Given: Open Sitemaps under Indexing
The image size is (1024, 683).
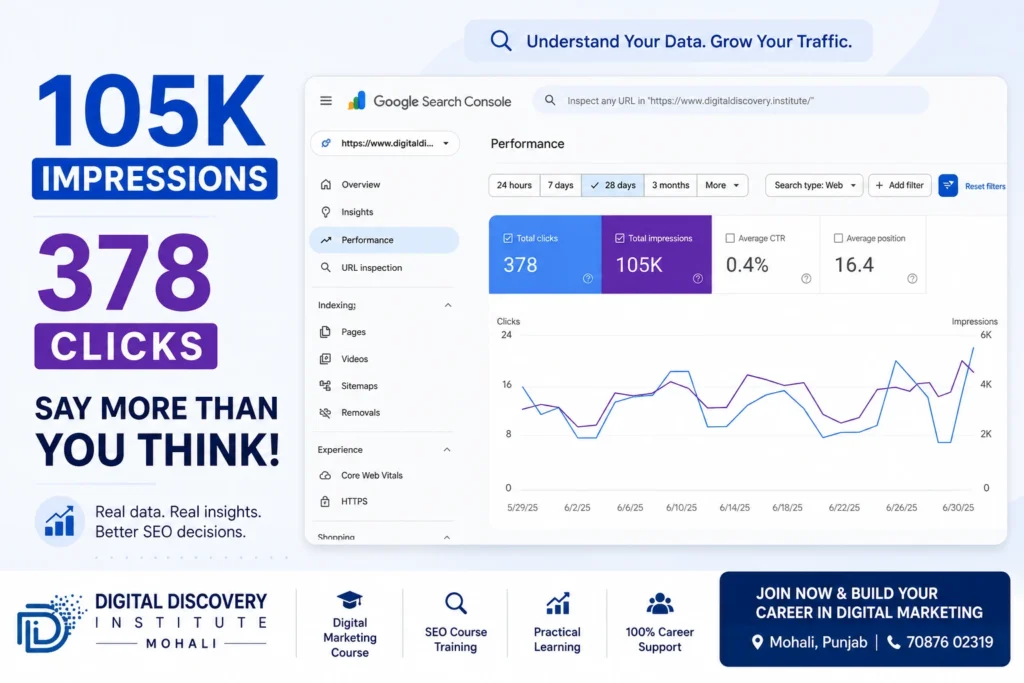Looking at the screenshot, I should [384, 385].
